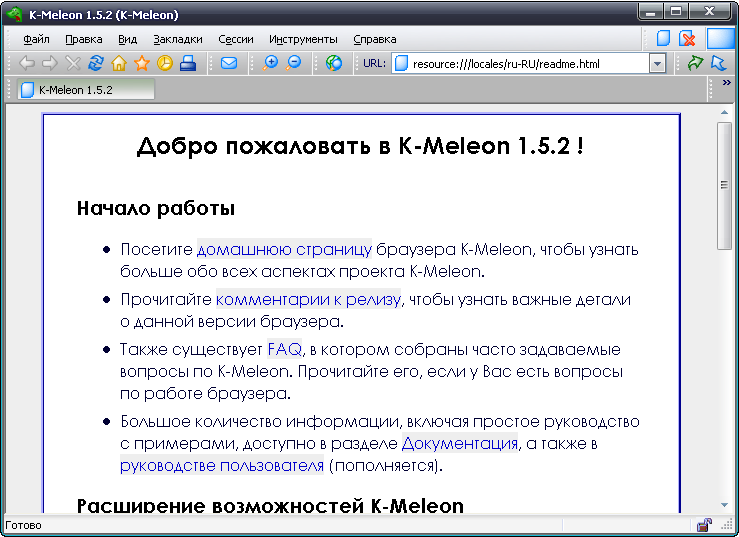Zoom out with magnifier minus icon
Image resolution: width=739 pixels, height=537 pixels.
(294, 63)
